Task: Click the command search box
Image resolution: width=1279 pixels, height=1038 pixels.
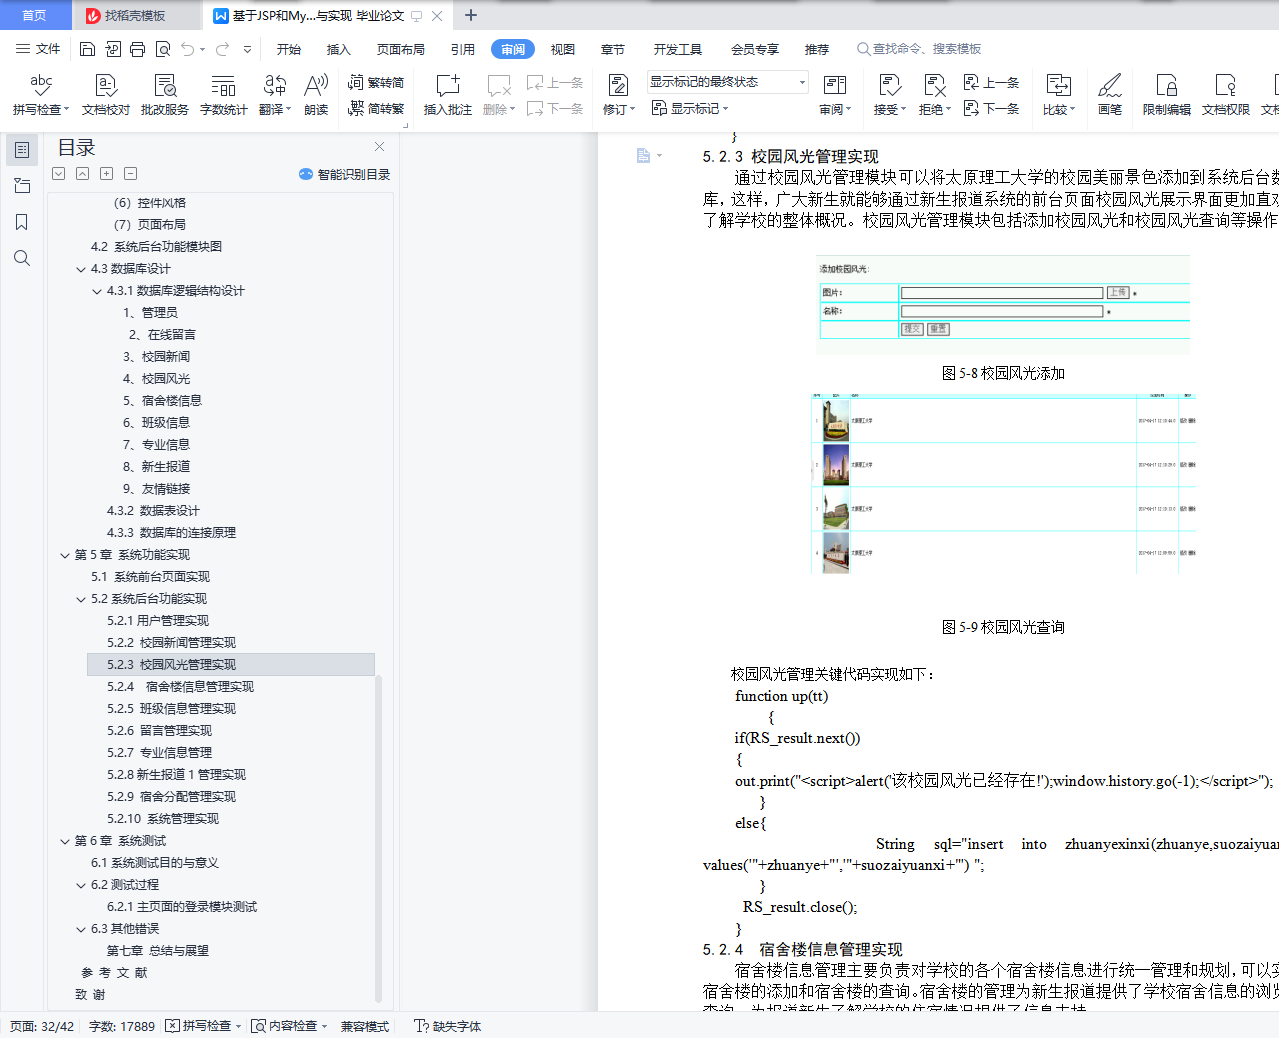Action: click(x=920, y=49)
